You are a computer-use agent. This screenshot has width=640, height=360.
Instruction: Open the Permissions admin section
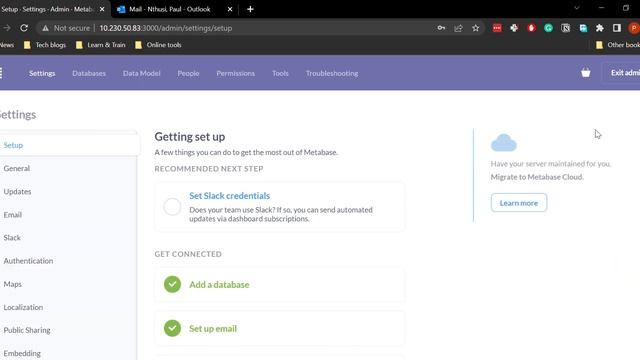pyautogui.click(x=236, y=73)
